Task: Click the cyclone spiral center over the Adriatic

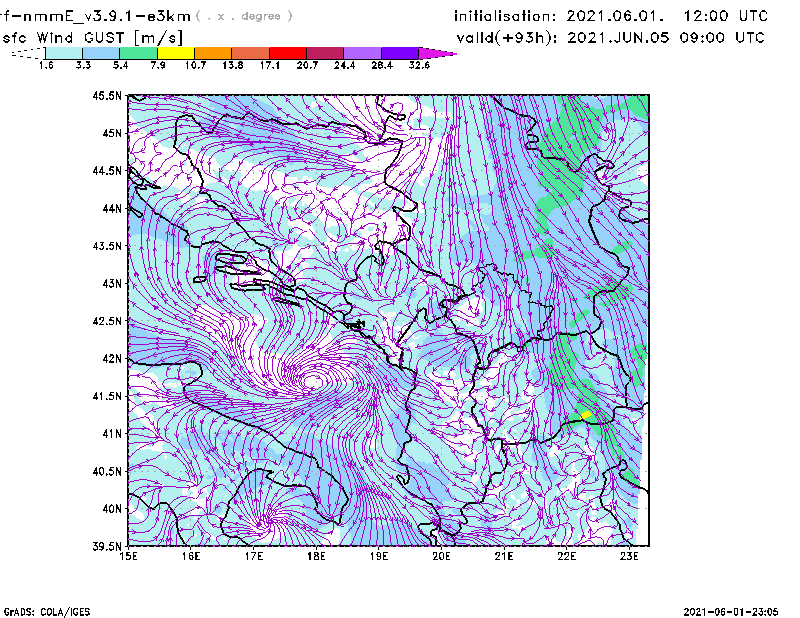Action: click(x=313, y=381)
